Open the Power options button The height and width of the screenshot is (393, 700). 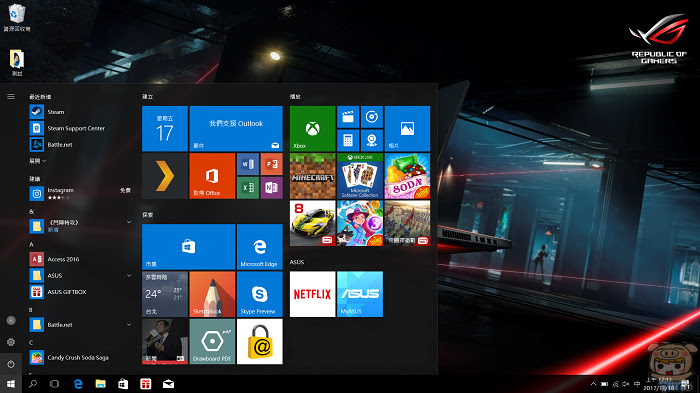11,364
